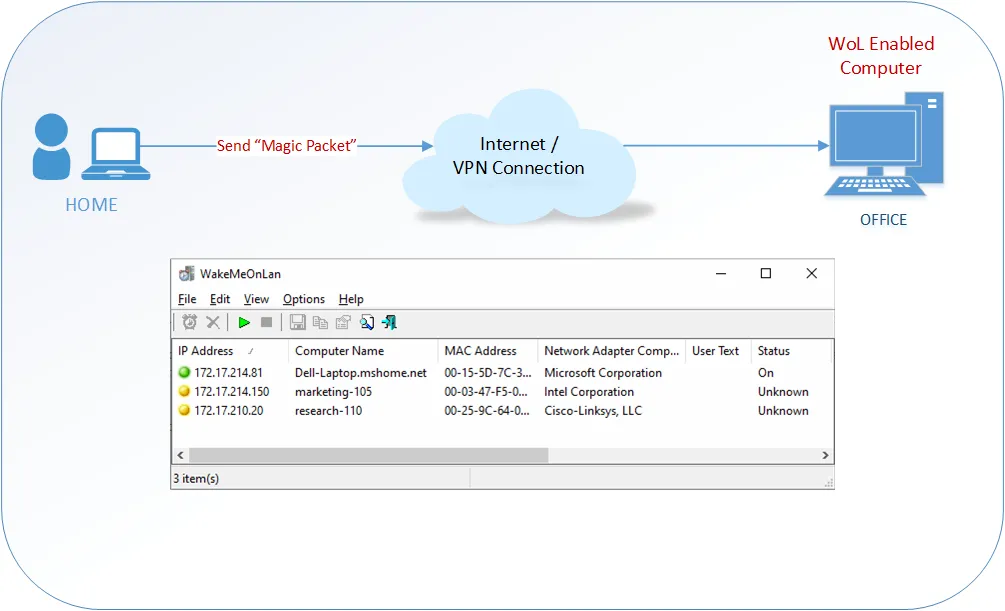The width and height of the screenshot is (1005, 611).
Task: Click the horizontal scrollbar thumb
Action: pos(369,455)
